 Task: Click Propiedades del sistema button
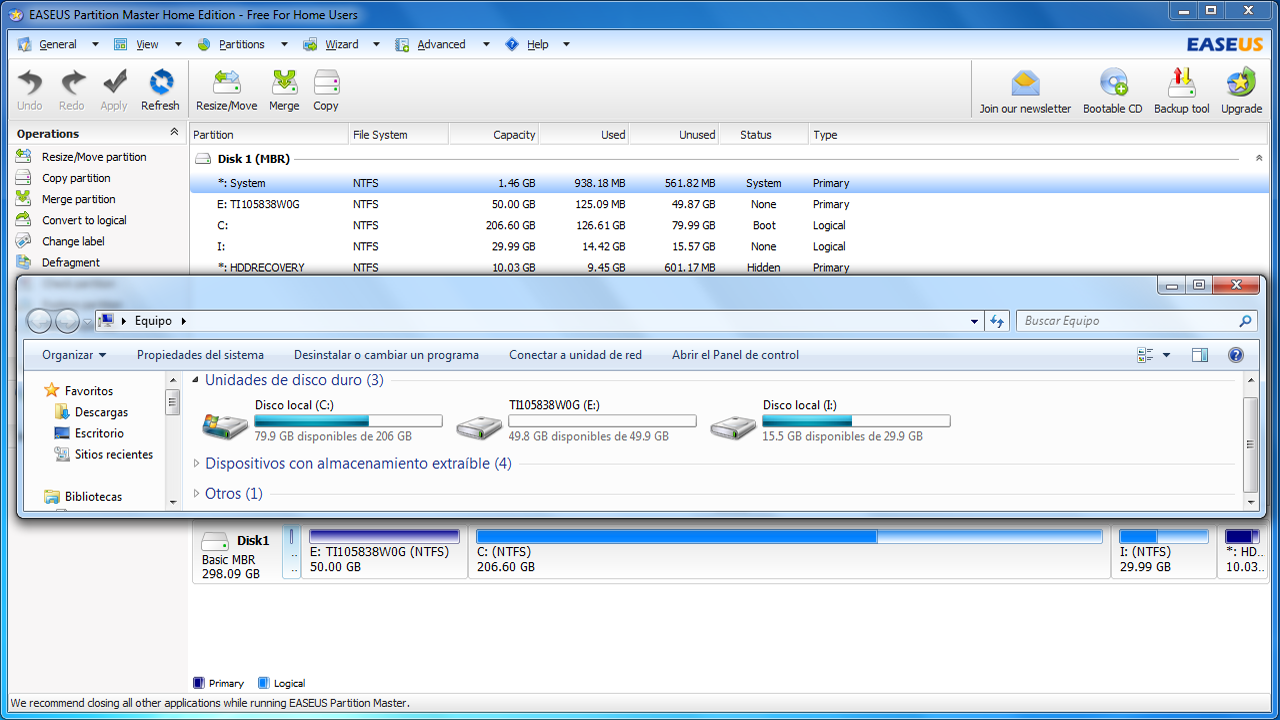click(201, 355)
